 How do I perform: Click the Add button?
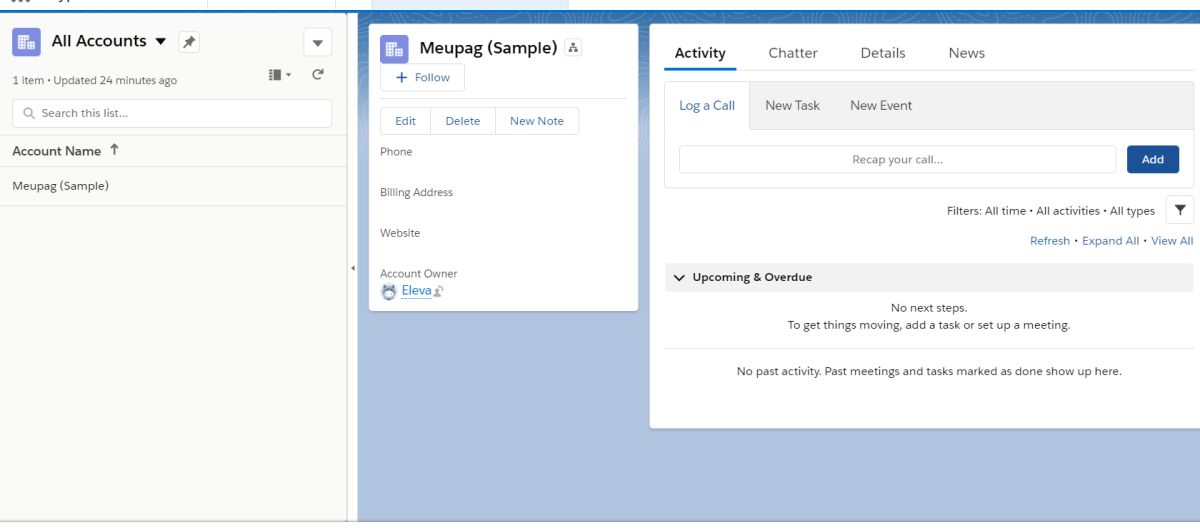coord(1153,160)
